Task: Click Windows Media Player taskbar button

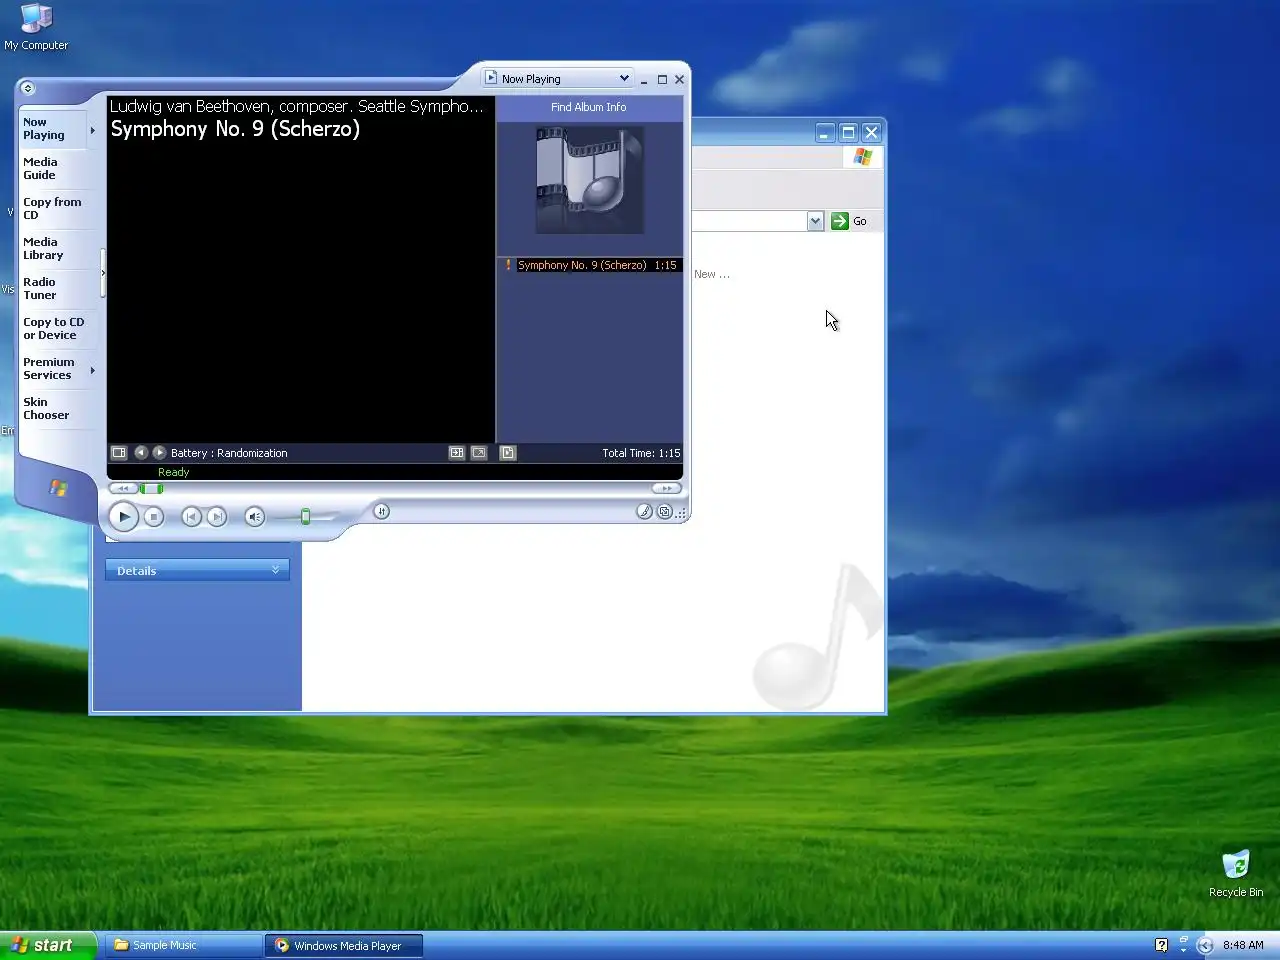Action: [x=344, y=945]
